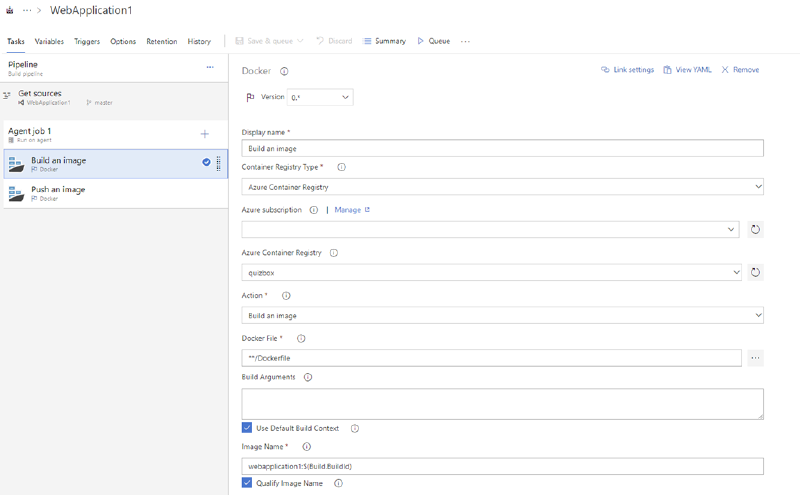Click the Docker task info icon
This screenshot has height=495, width=800.
[x=284, y=71]
